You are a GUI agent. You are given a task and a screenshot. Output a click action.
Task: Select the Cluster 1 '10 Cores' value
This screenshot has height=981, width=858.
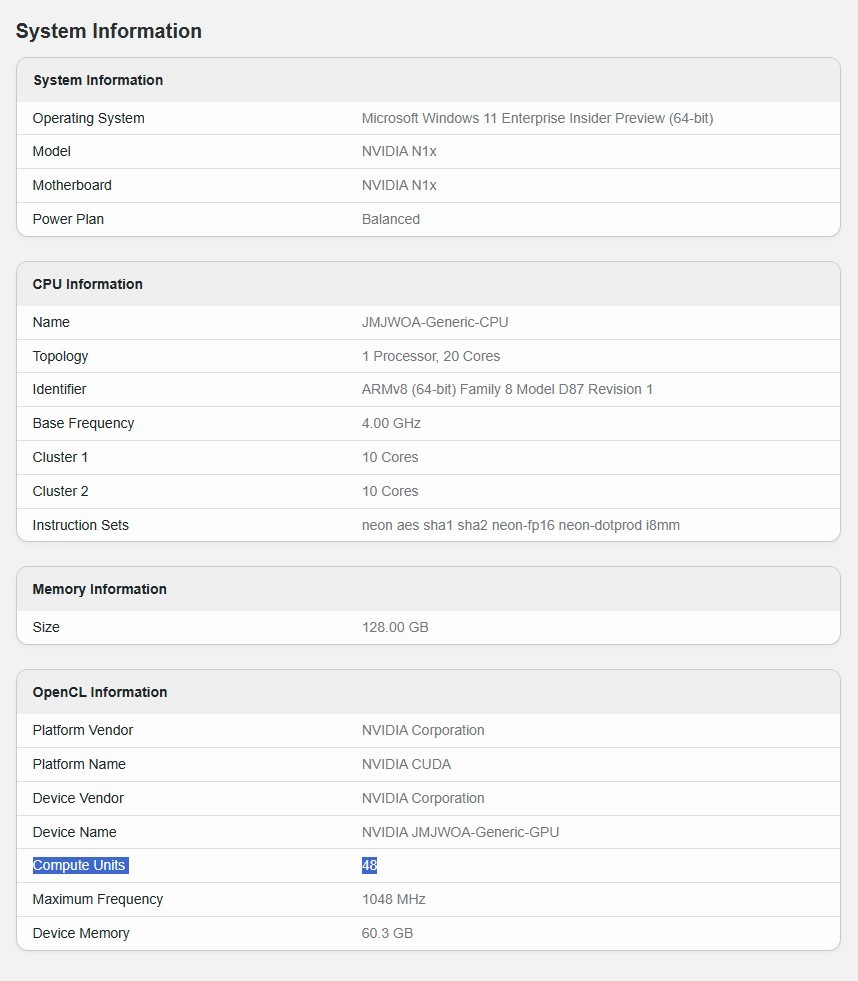(390, 457)
